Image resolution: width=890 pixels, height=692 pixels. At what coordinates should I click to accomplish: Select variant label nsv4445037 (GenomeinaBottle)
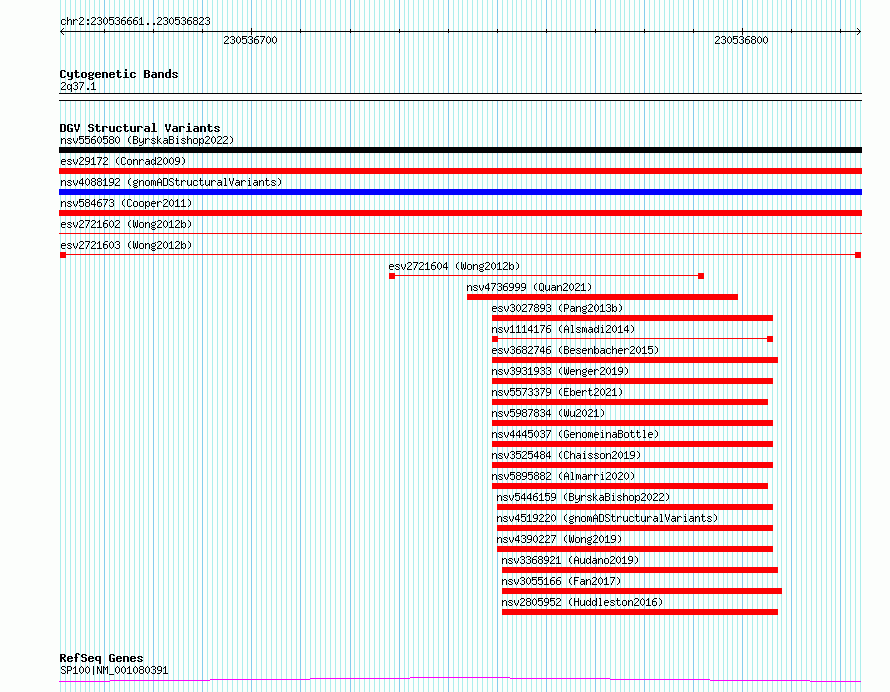click(x=575, y=434)
